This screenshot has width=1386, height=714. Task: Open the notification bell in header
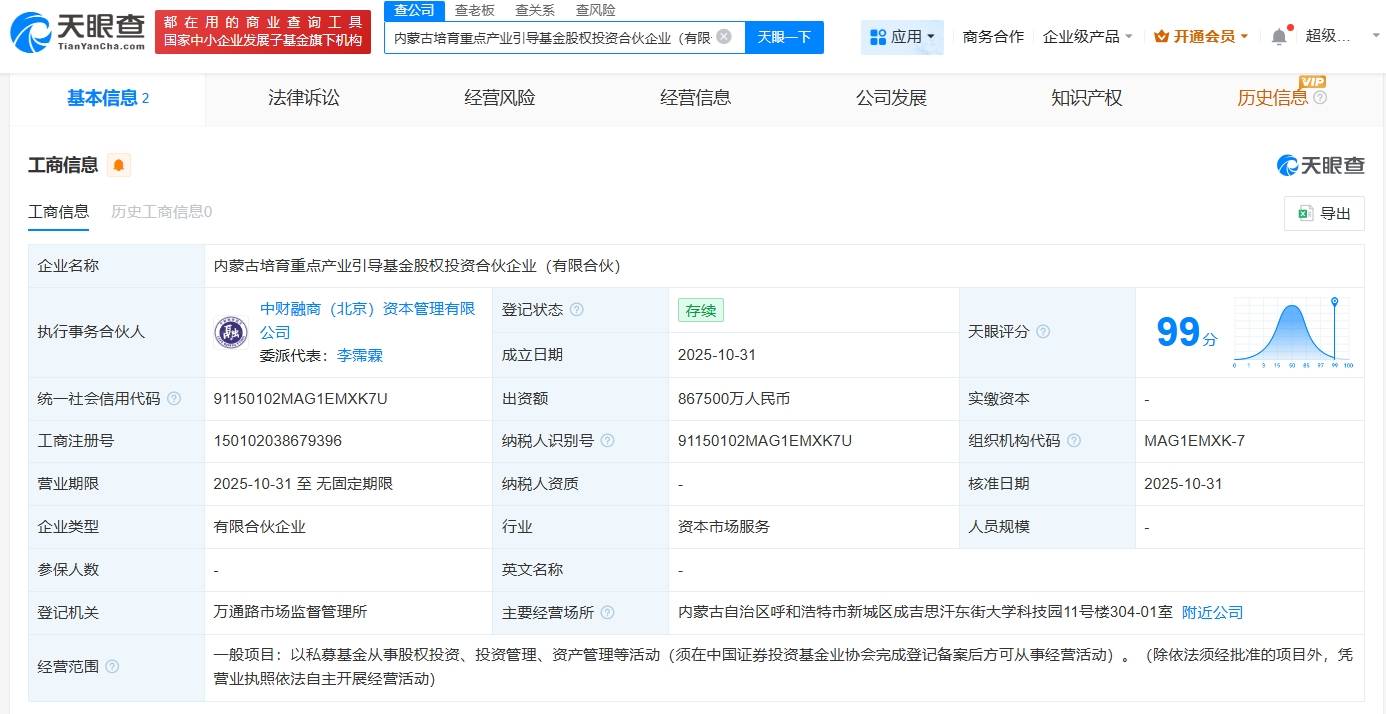tap(1279, 37)
